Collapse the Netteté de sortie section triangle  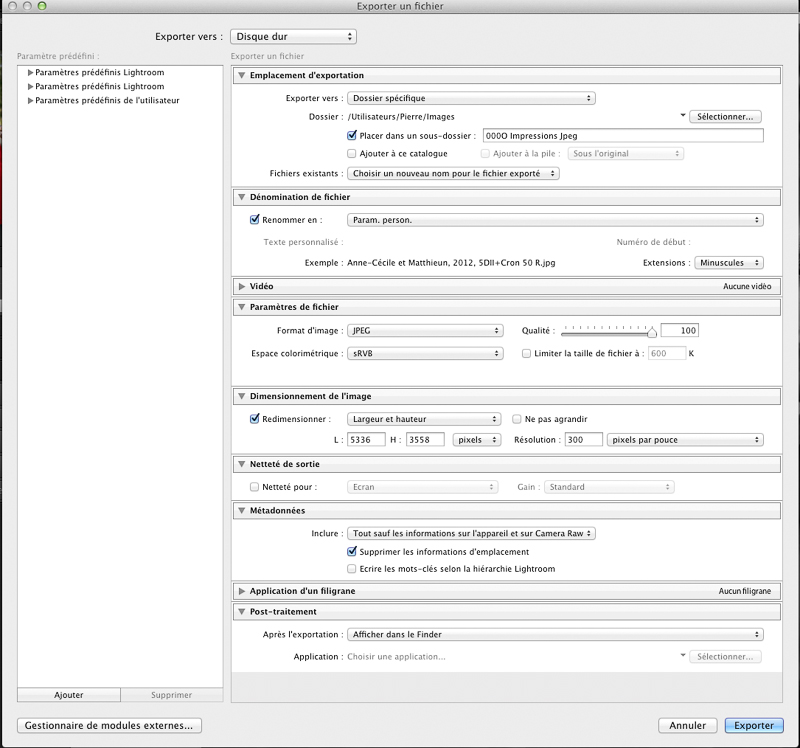pos(242,465)
